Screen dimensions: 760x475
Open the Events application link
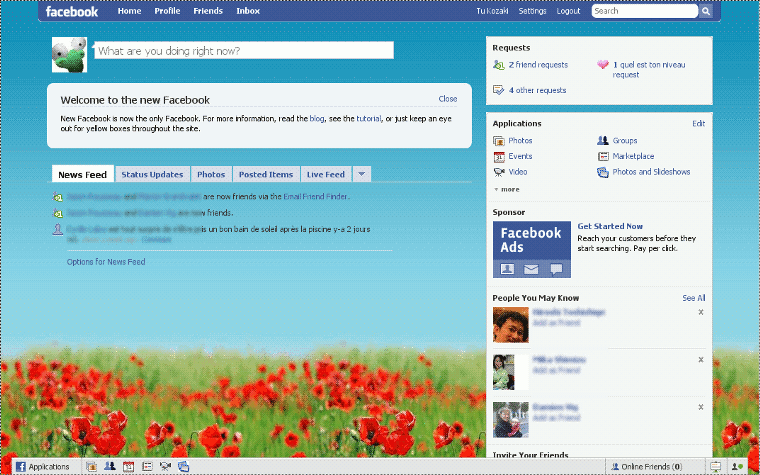520,156
